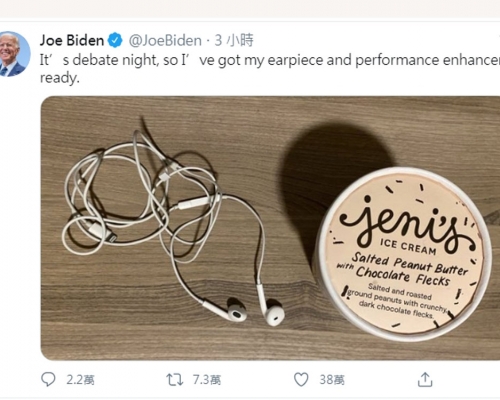The image size is (500, 400).
Task: Open the @JoeBiden handle link
Action: coord(165,41)
